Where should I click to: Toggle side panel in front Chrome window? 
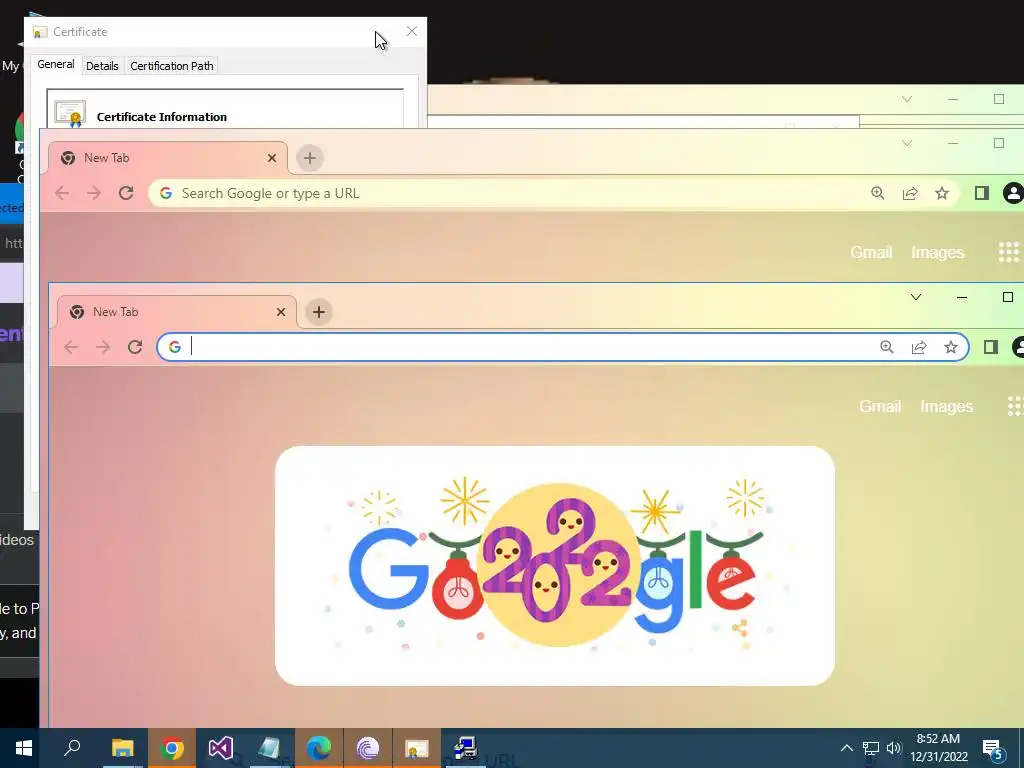(991, 347)
